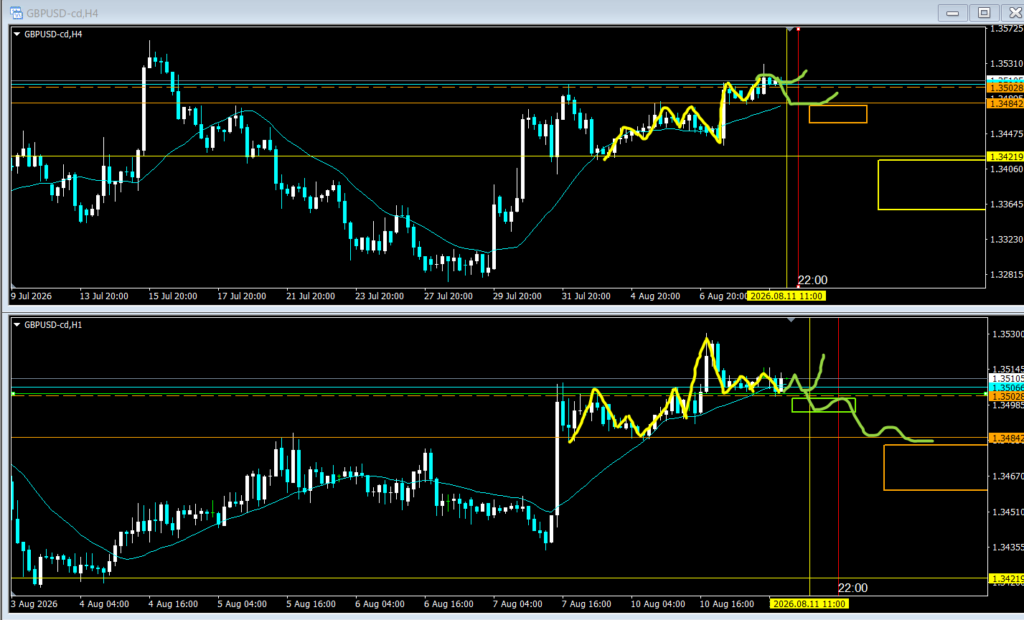Click the chart shift triangle atop H1 chart
The image size is (1024, 620).
pyautogui.click(x=791, y=320)
